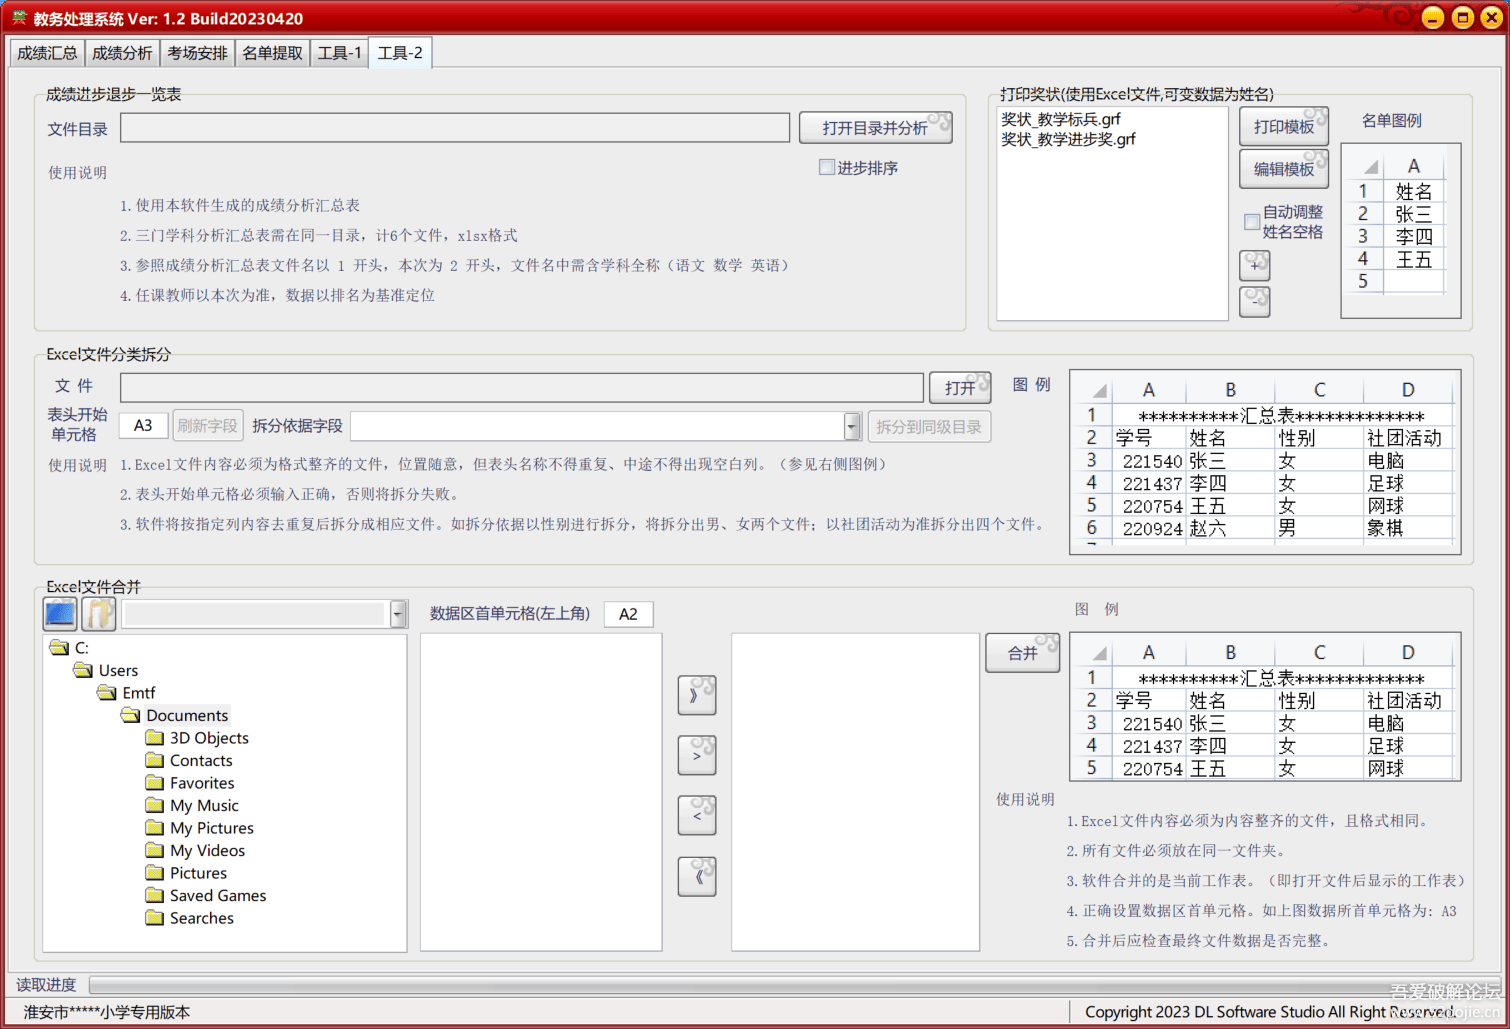Maximize the 教务处理系统 window
The height and width of the screenshot is (1029, 1510).
click(1462, 18)
